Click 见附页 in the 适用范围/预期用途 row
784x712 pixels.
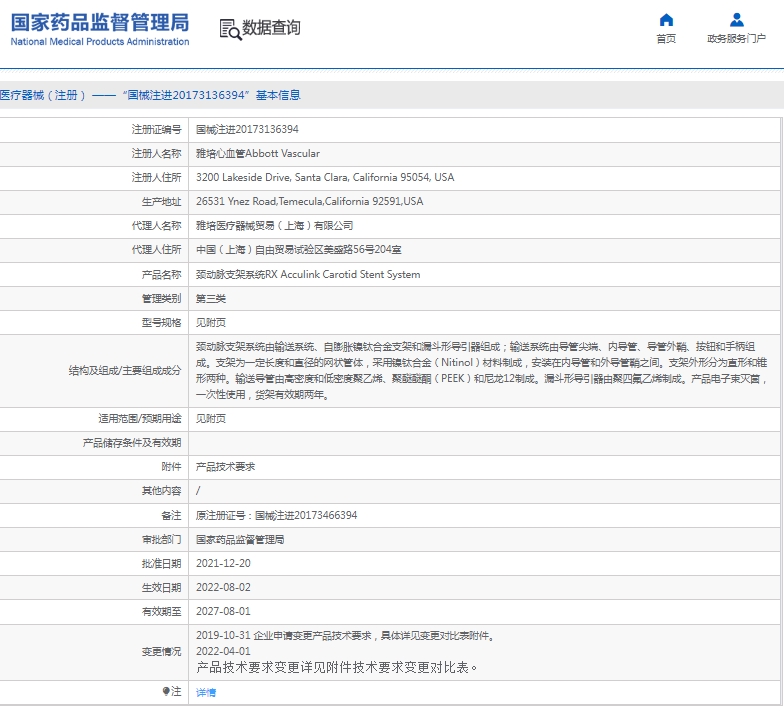210,419
